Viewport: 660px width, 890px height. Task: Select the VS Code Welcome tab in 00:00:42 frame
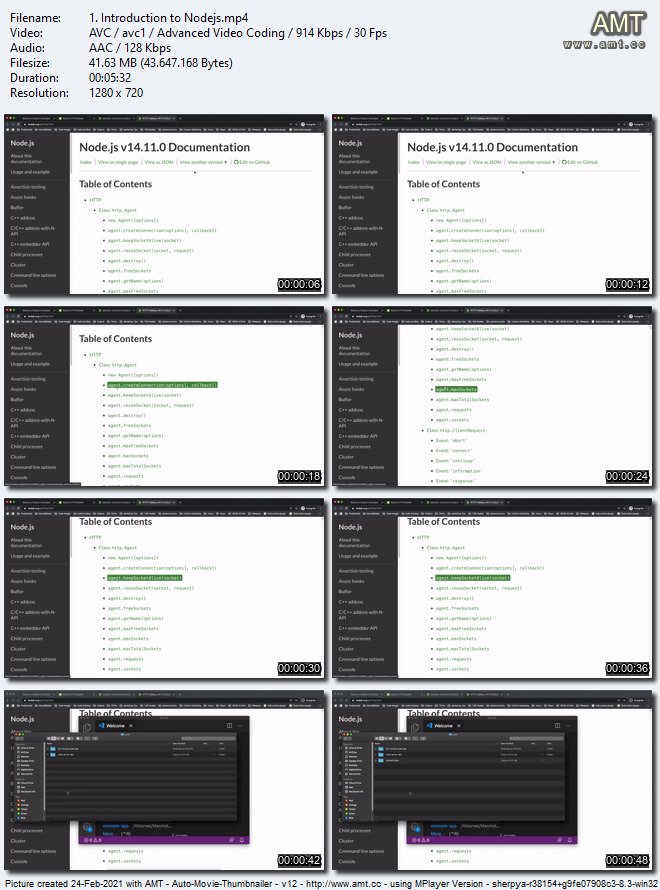(x=115, y=726)
